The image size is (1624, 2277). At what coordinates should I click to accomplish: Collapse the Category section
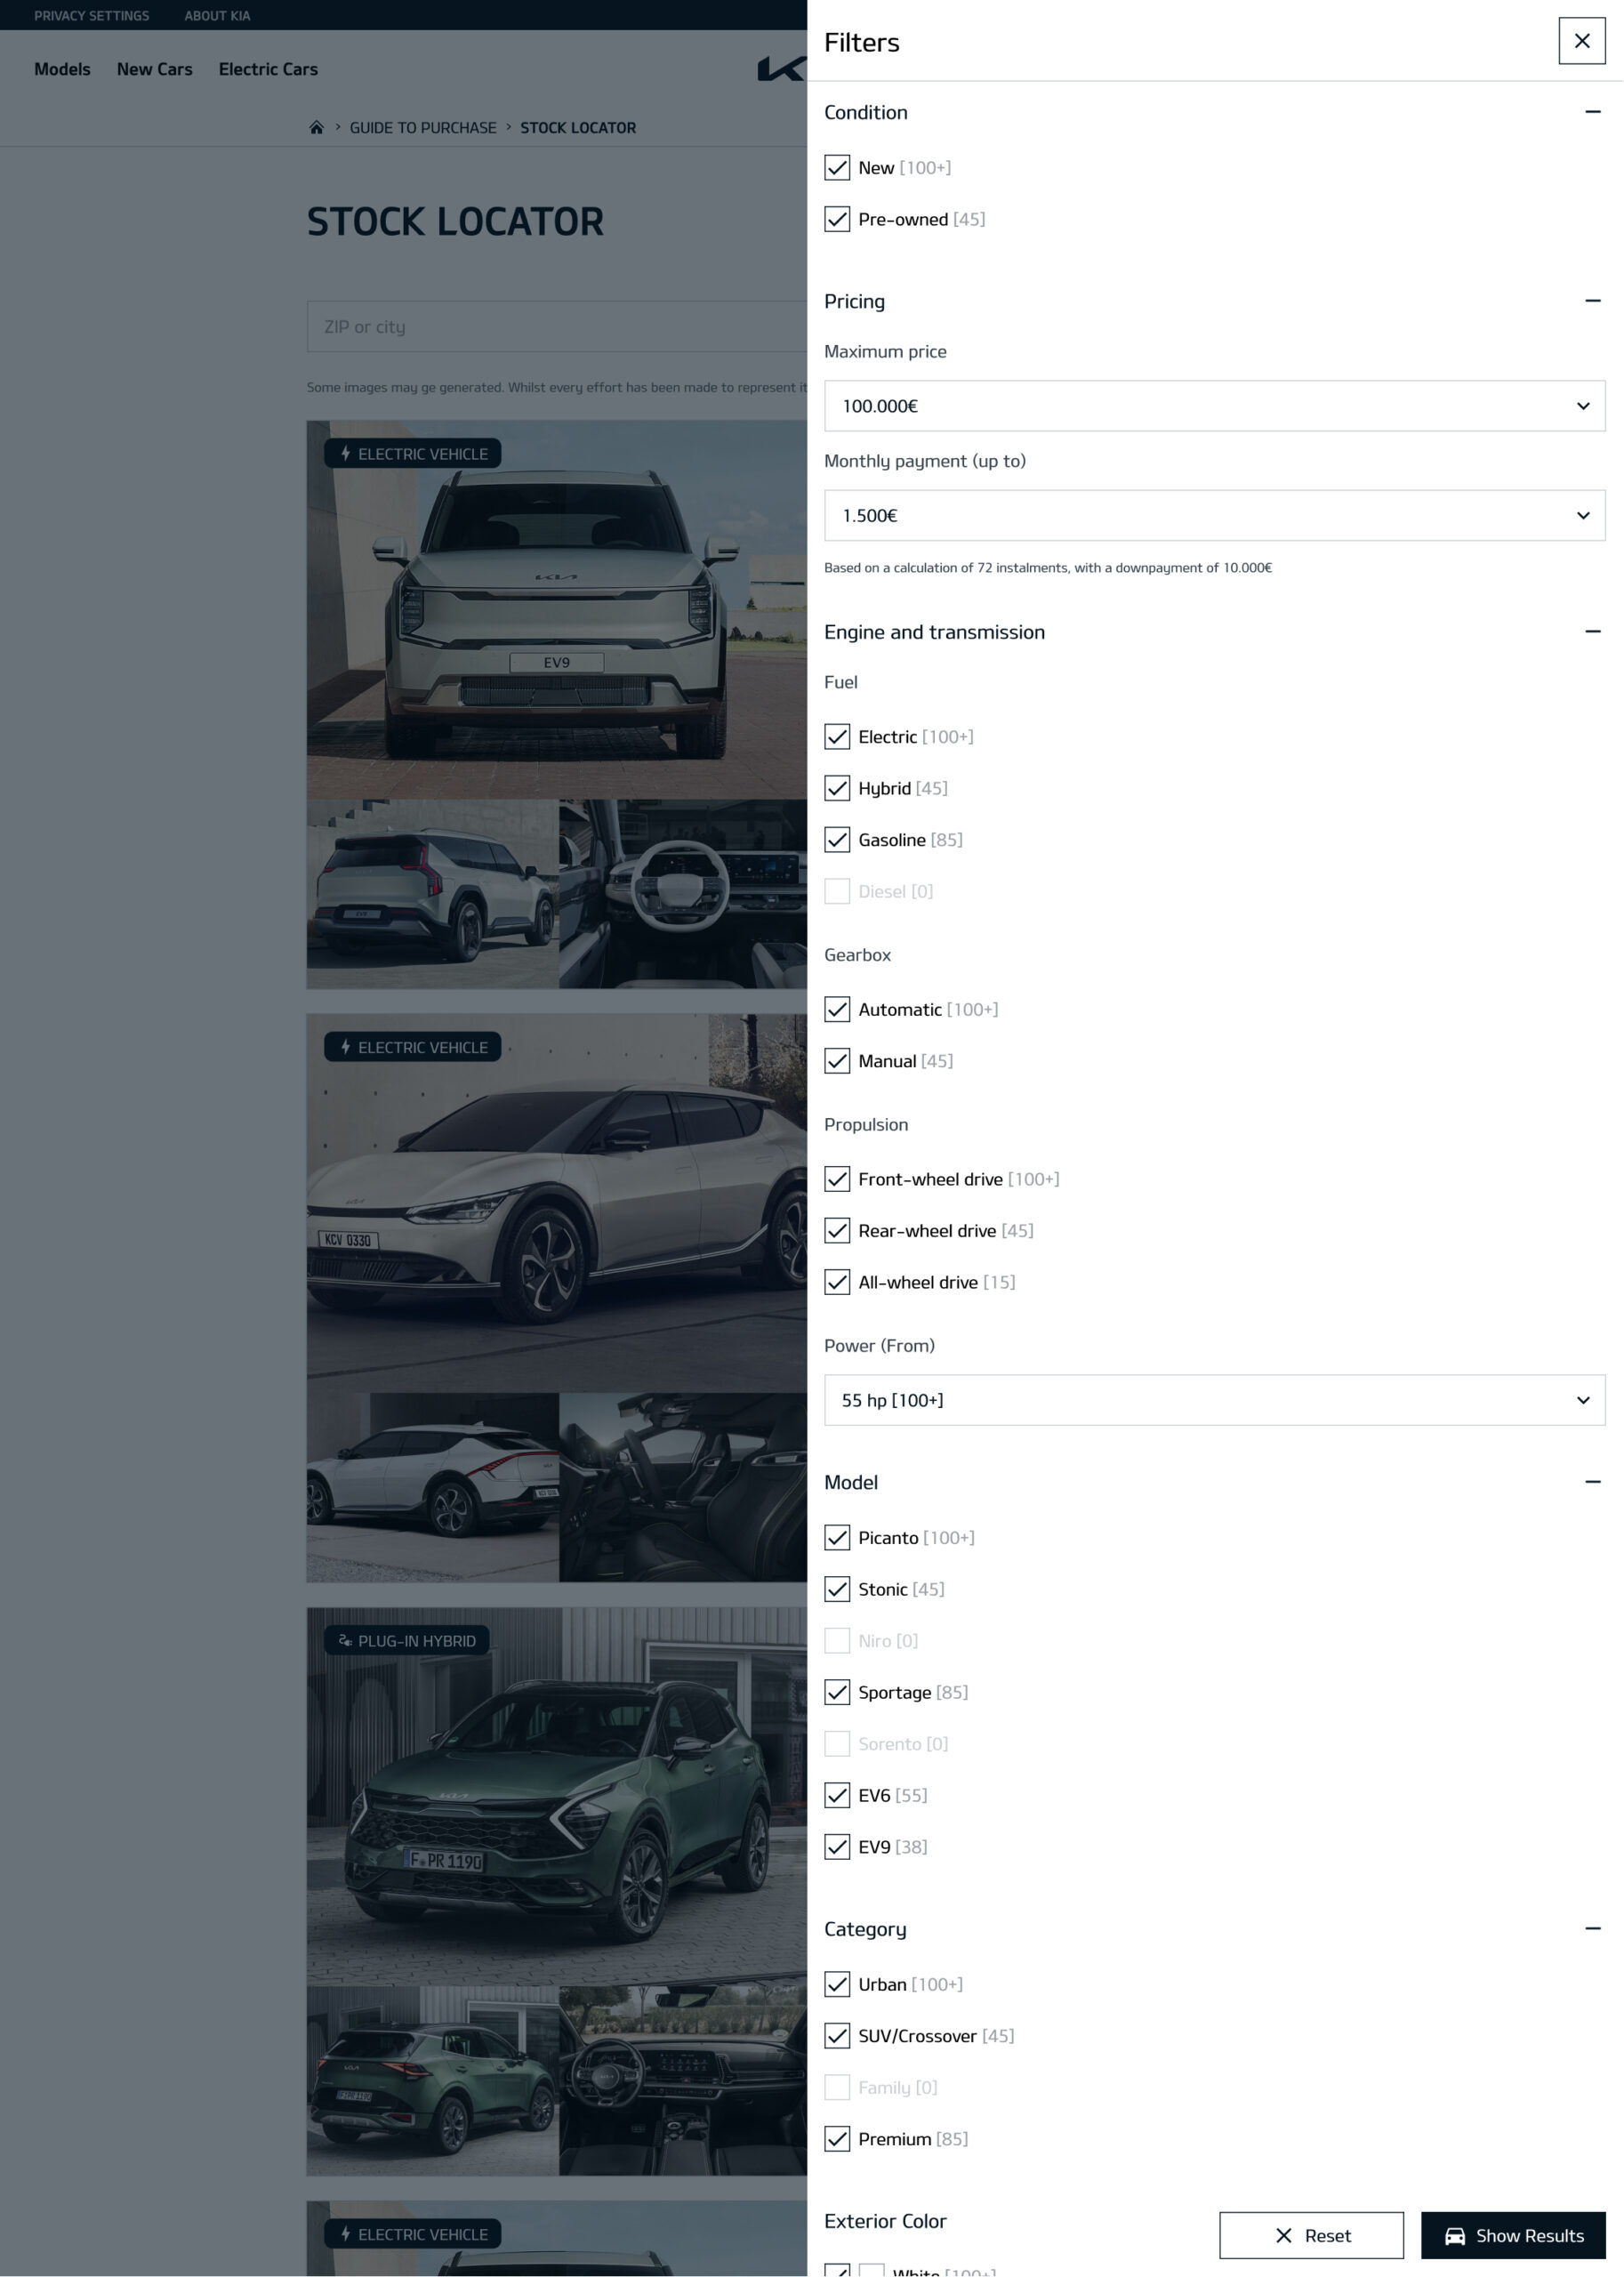(x=1592, y=1929)
